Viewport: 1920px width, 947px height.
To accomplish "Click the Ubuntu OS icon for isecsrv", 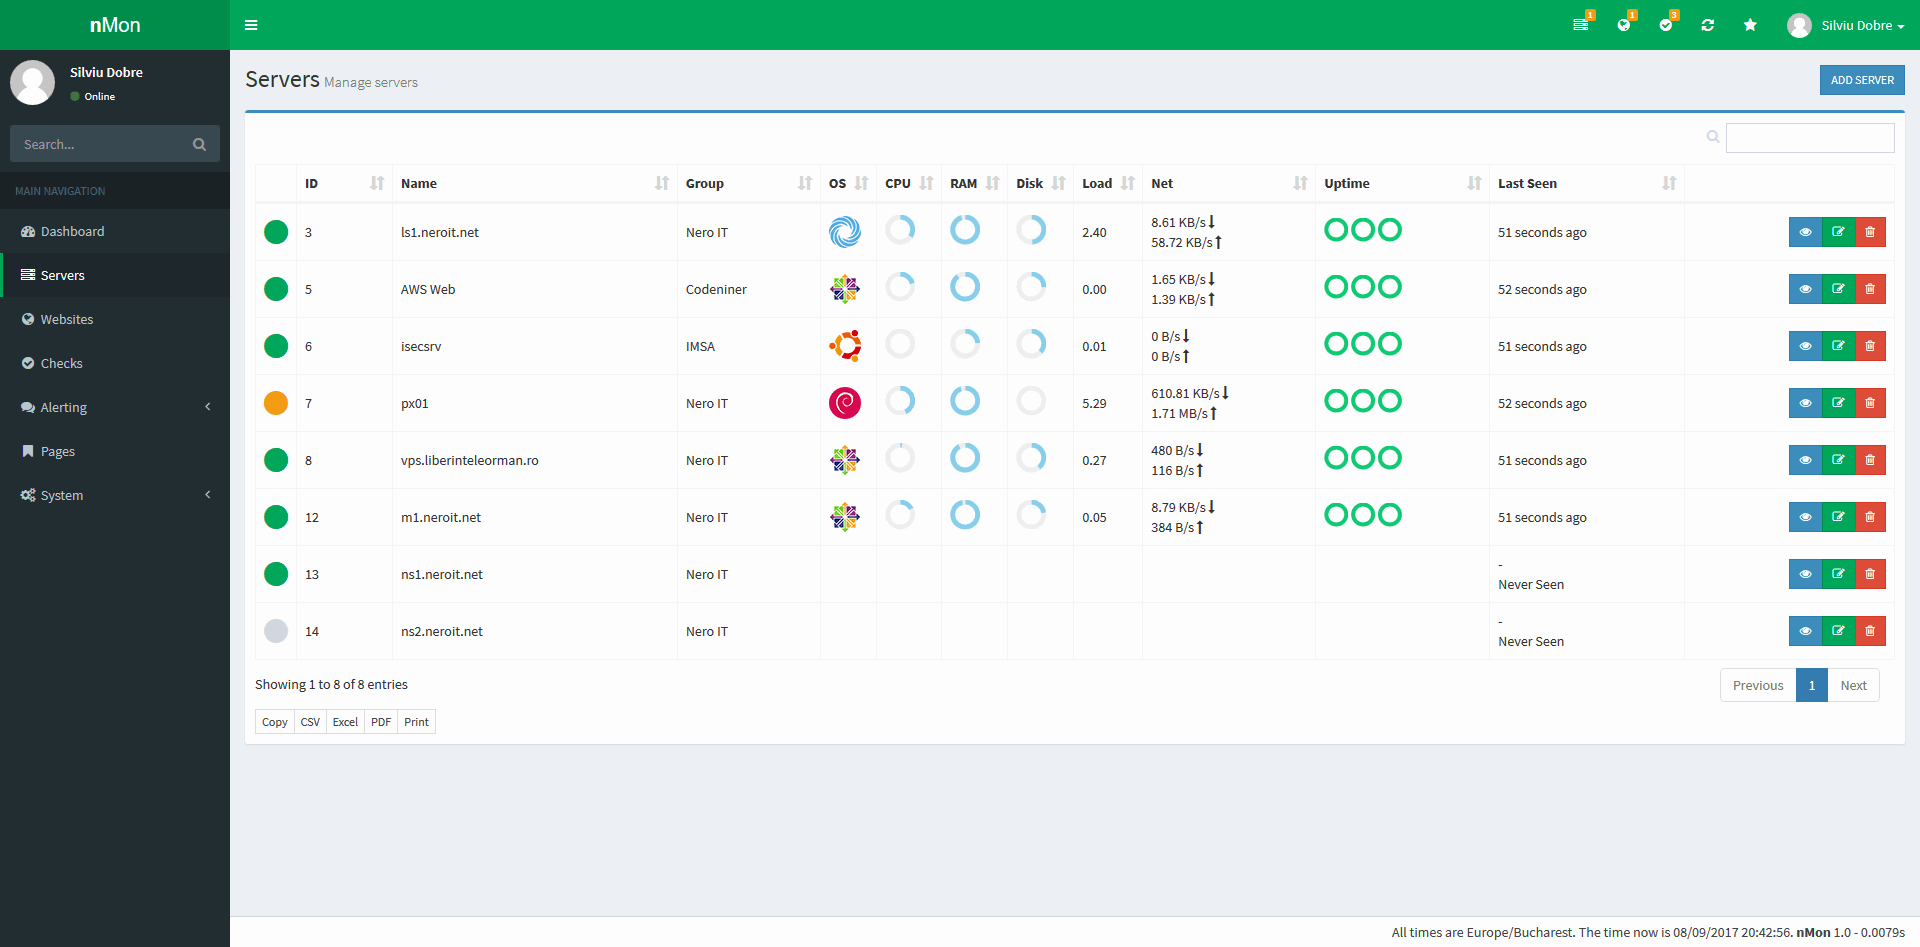I will (845, 346).
